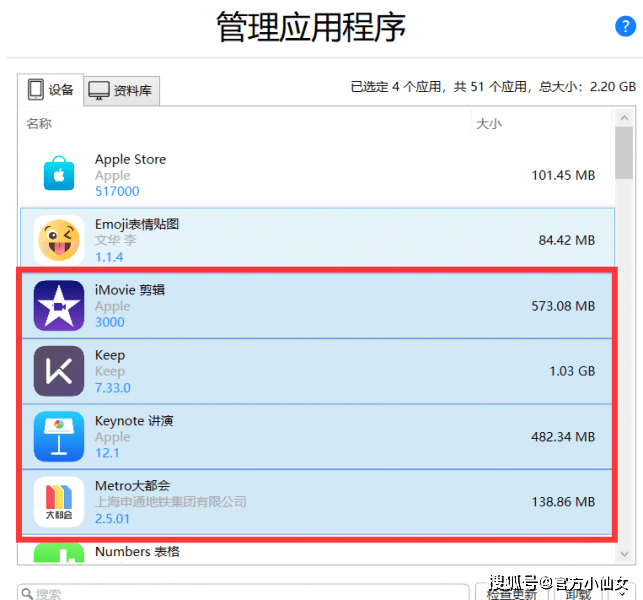Viewport: 643px width, 600px height.
Task: Sort by the 名称 column header
Action: point(39,123)
